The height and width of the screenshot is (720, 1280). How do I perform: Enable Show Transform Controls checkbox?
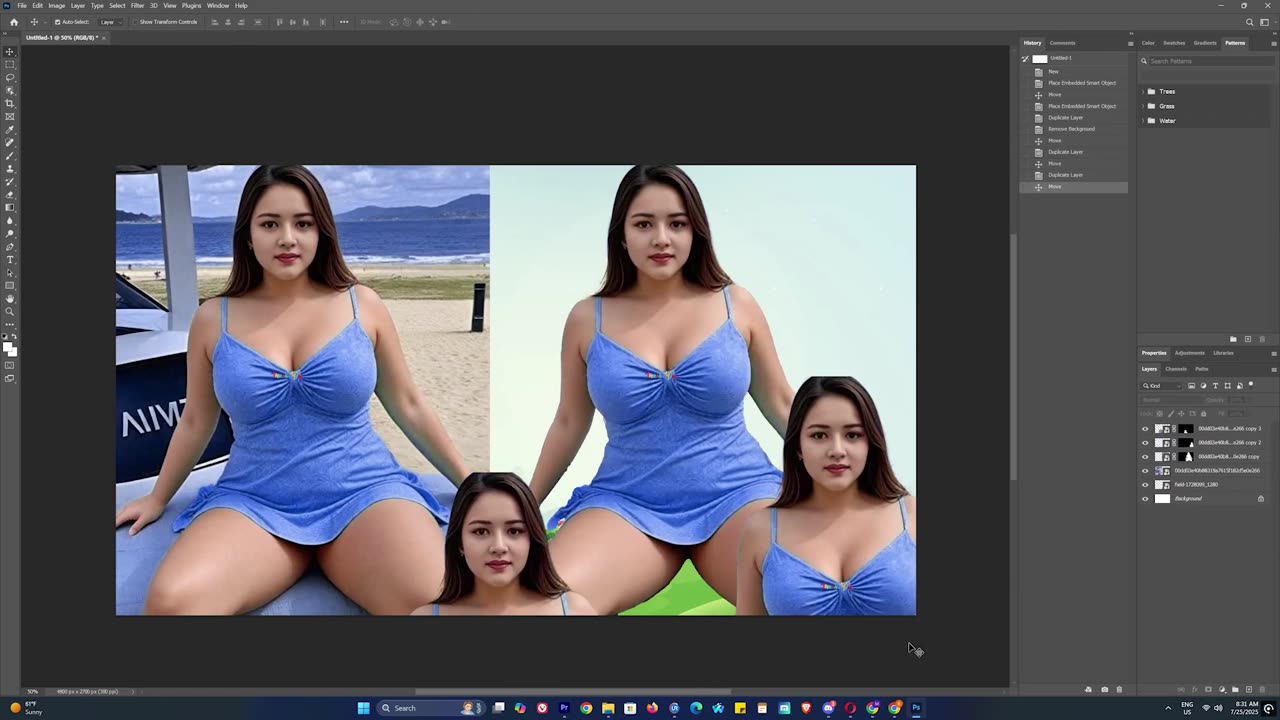coord(135,22)
